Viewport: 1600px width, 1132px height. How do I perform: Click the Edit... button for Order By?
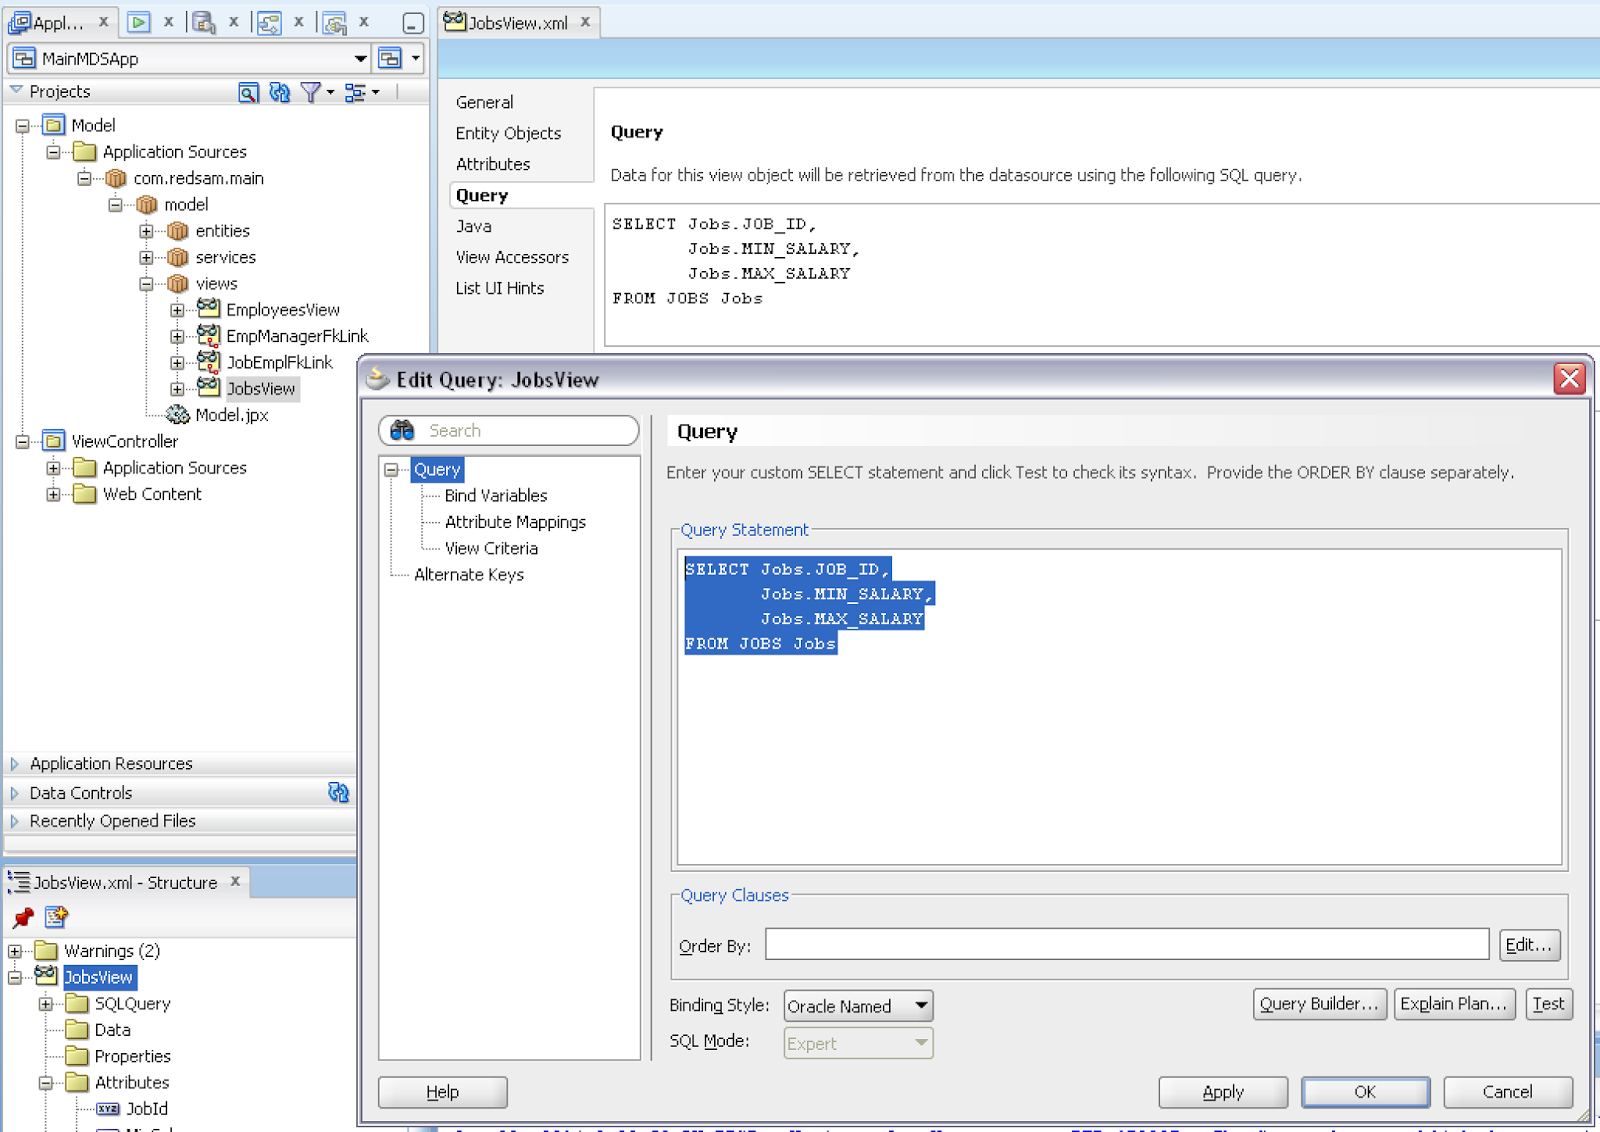coord(1529,945)
